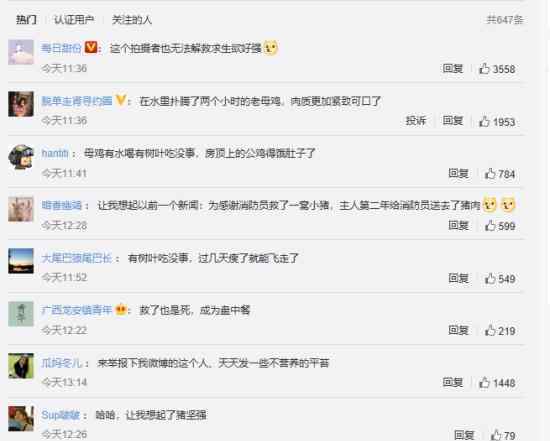Screen dimensions: 550x441
Task: Reply to the comment posted at 12:28
Action: click(x=458, y=226)
